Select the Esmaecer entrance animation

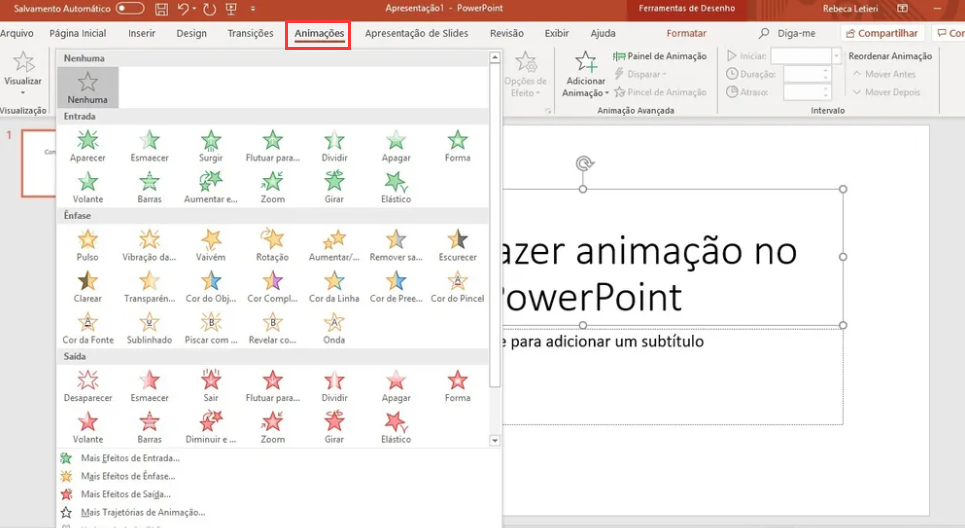pyautogui.click(x=149, y=146)
